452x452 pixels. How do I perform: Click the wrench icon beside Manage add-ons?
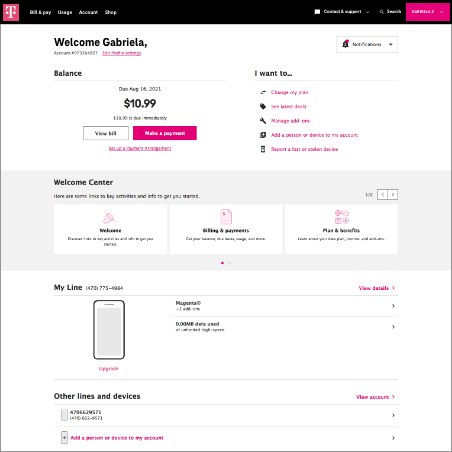(x=263, y=120)
